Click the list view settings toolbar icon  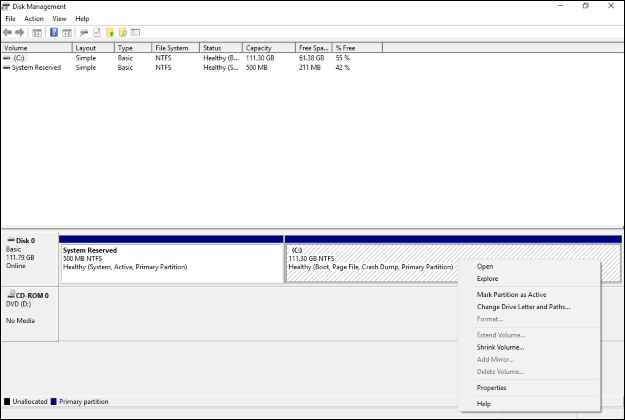[x=136, y=32]
